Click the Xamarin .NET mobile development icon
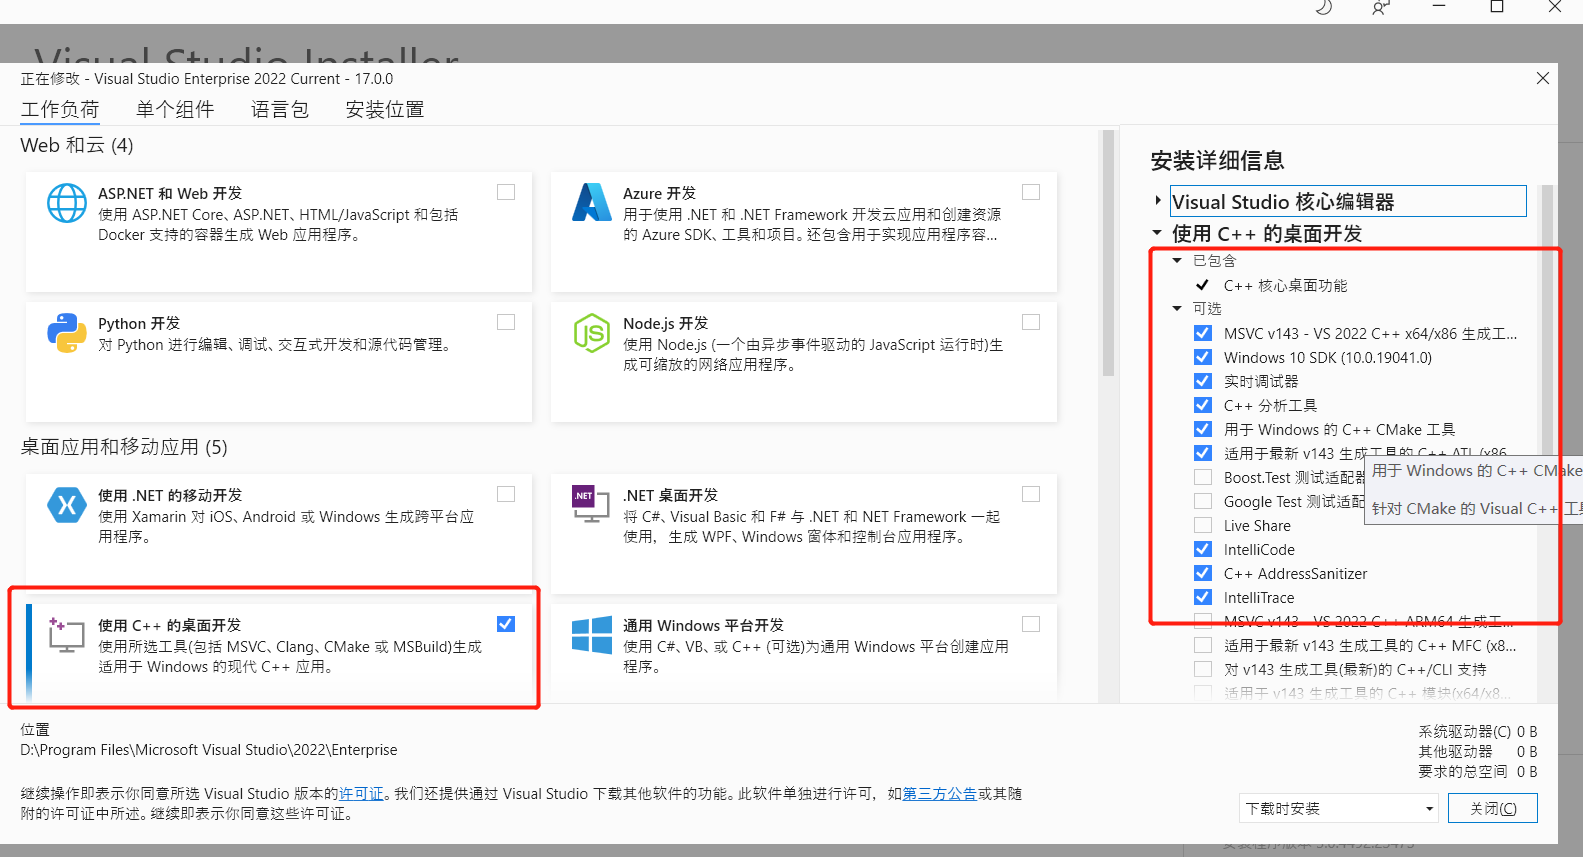This screenshot has height=857, width=1583. [x=67, y=505]
